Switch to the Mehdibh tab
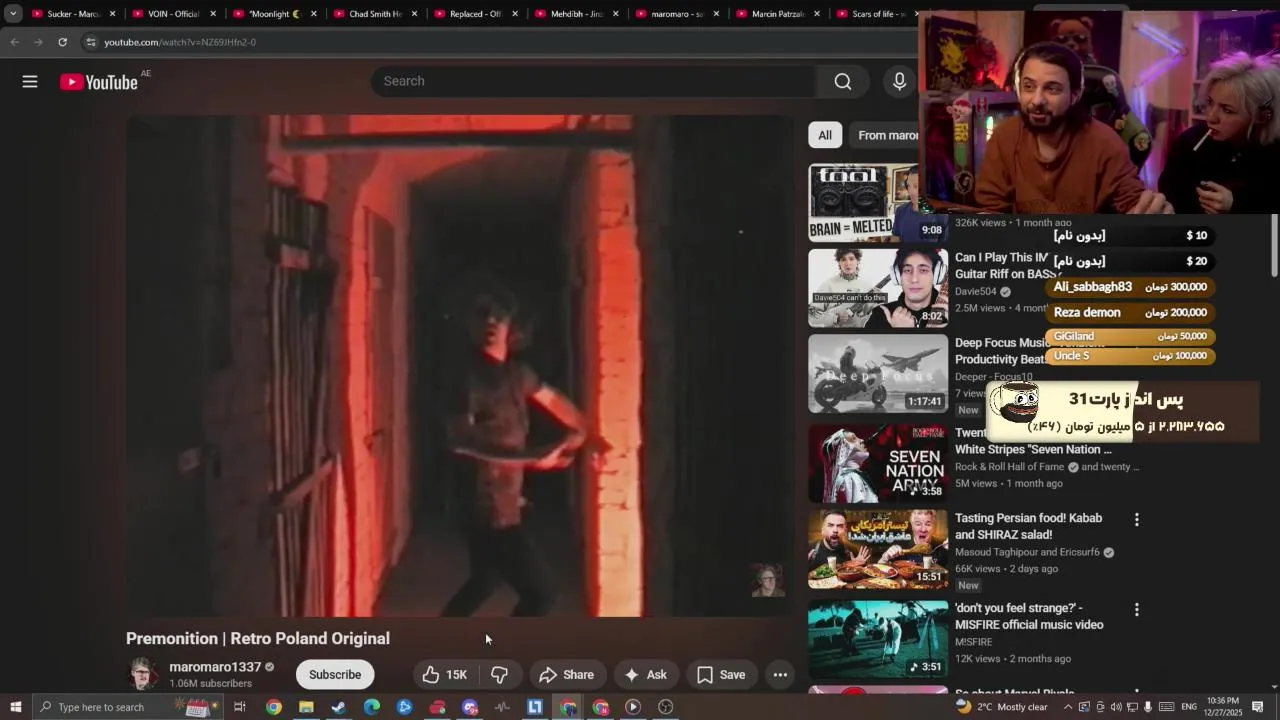Viewport: 1280px width, 720px height. click(577, 14)
